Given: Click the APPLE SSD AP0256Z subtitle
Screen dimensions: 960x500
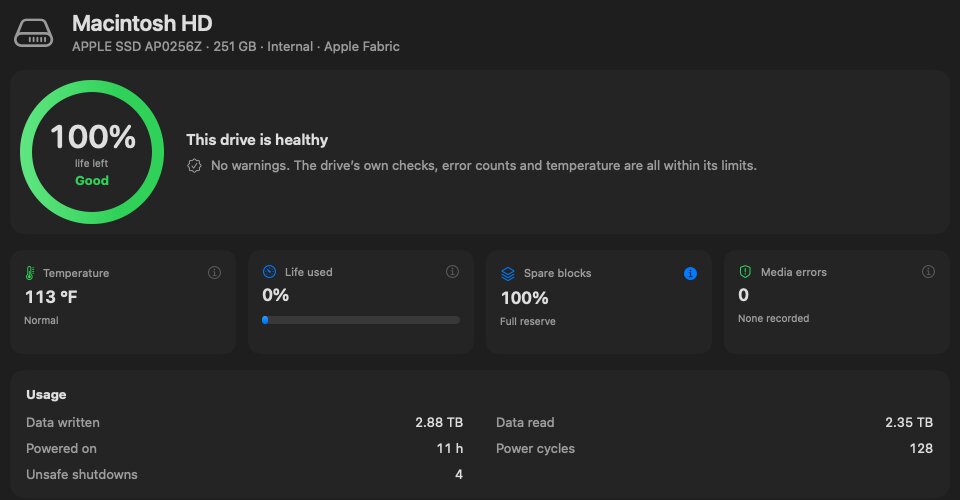Looking at the screenshot, I should pos(236,47).
